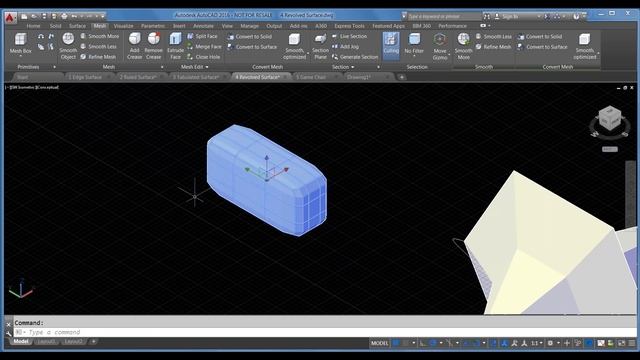Click the move gizmo on the mesh

pyautogui.click(x=267, y=168)
